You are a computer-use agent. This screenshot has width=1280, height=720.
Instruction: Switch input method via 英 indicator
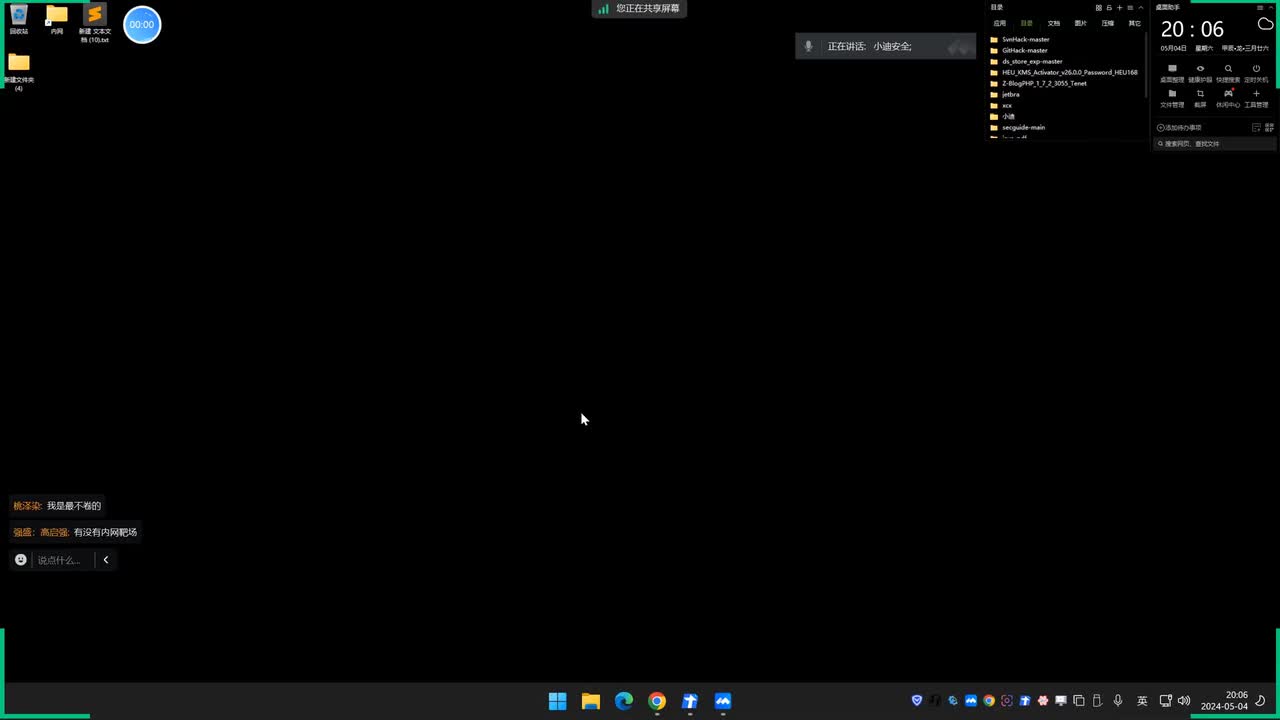point(1142,701)
